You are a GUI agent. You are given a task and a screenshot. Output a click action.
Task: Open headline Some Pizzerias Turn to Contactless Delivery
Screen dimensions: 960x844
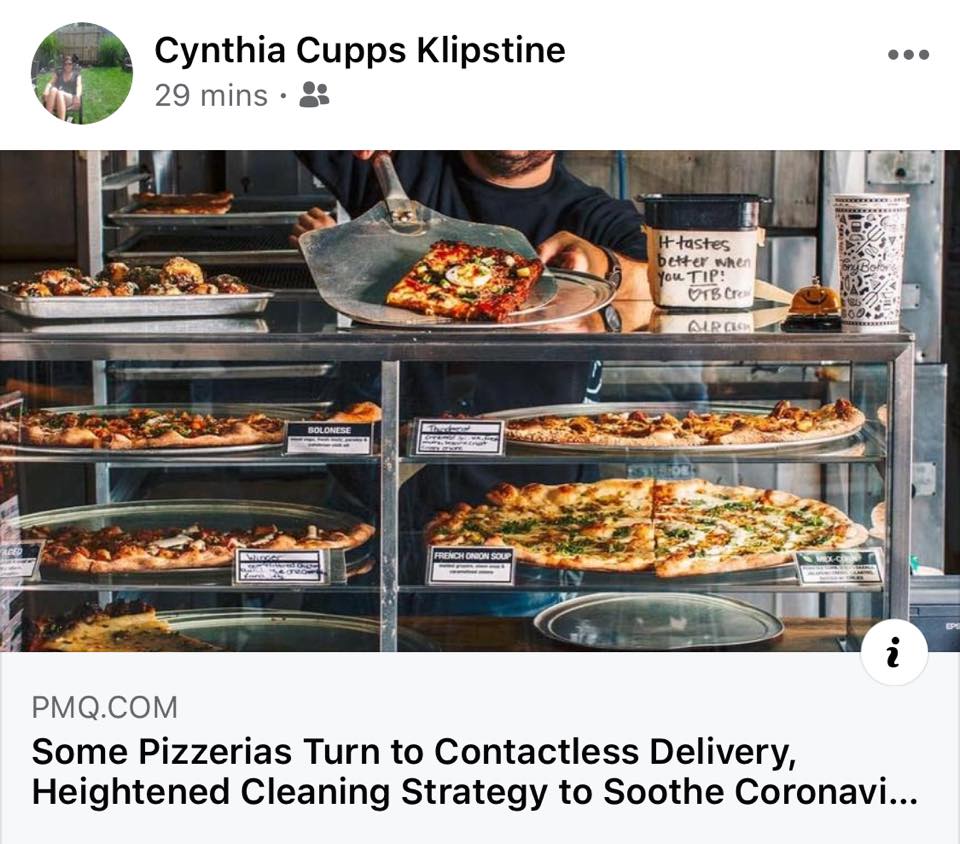[414, 751]
